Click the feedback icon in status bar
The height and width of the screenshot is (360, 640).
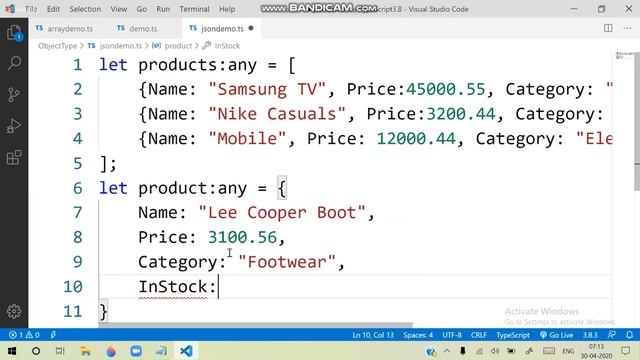point(611,335)
